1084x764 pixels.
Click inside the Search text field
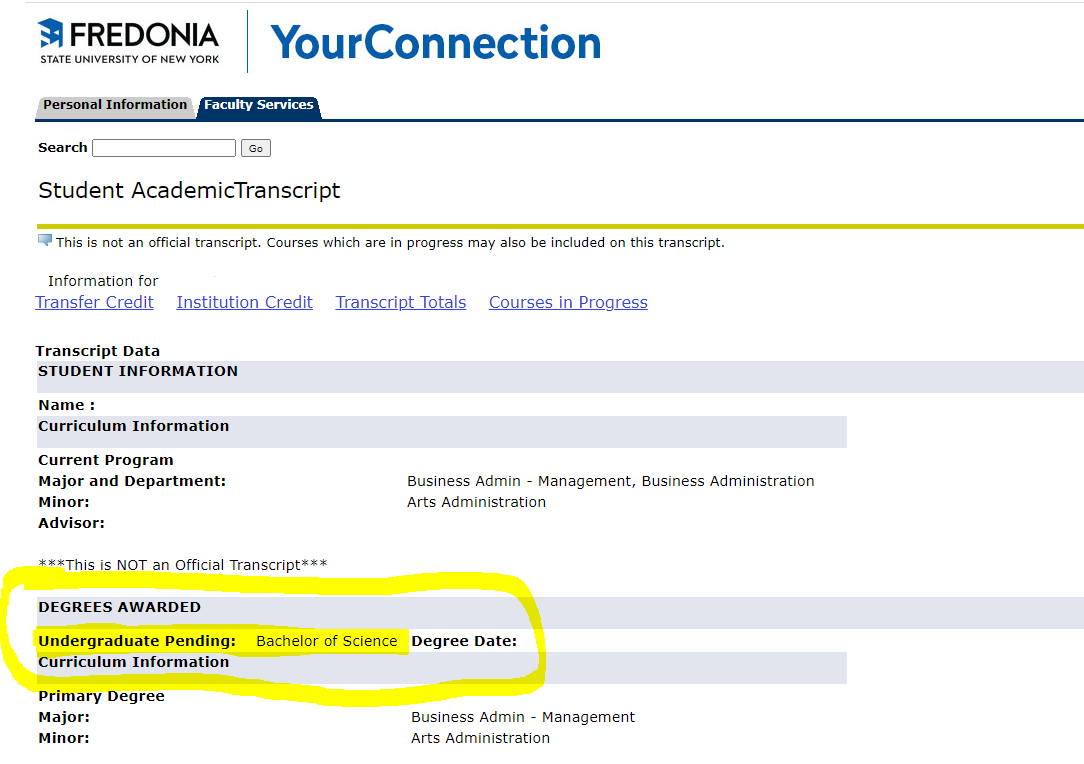click(163, 147)
